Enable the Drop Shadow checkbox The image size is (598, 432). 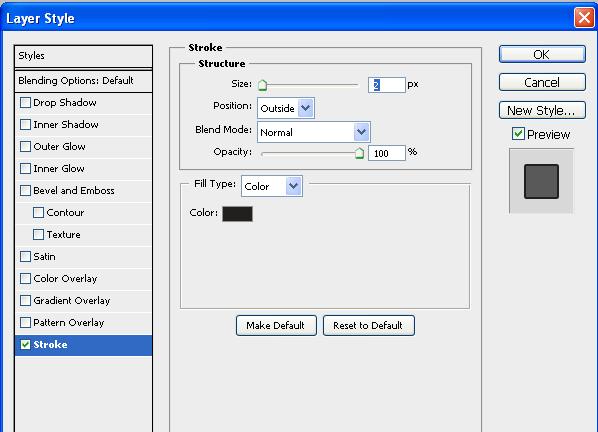pos(25,103)
